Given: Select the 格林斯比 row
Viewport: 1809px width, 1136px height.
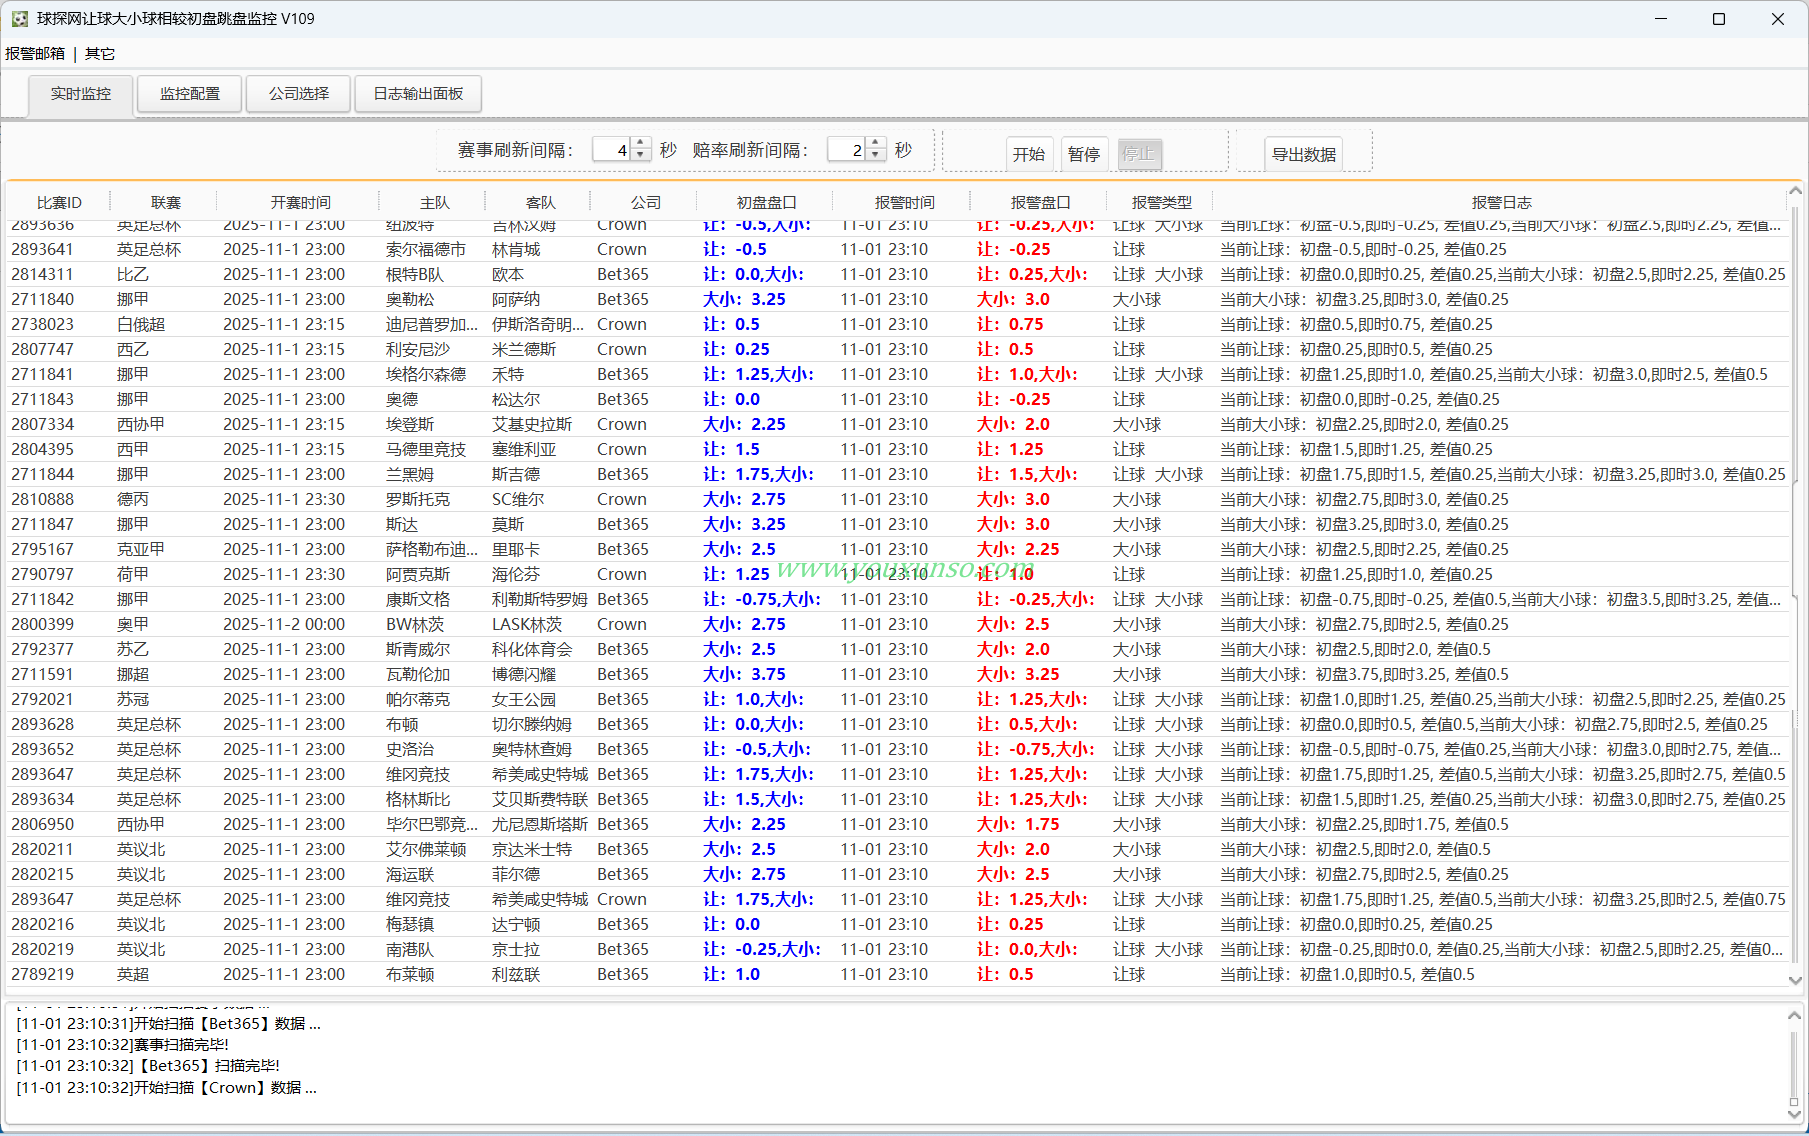Looking at the screenshot, I should [x=897, y=800].
